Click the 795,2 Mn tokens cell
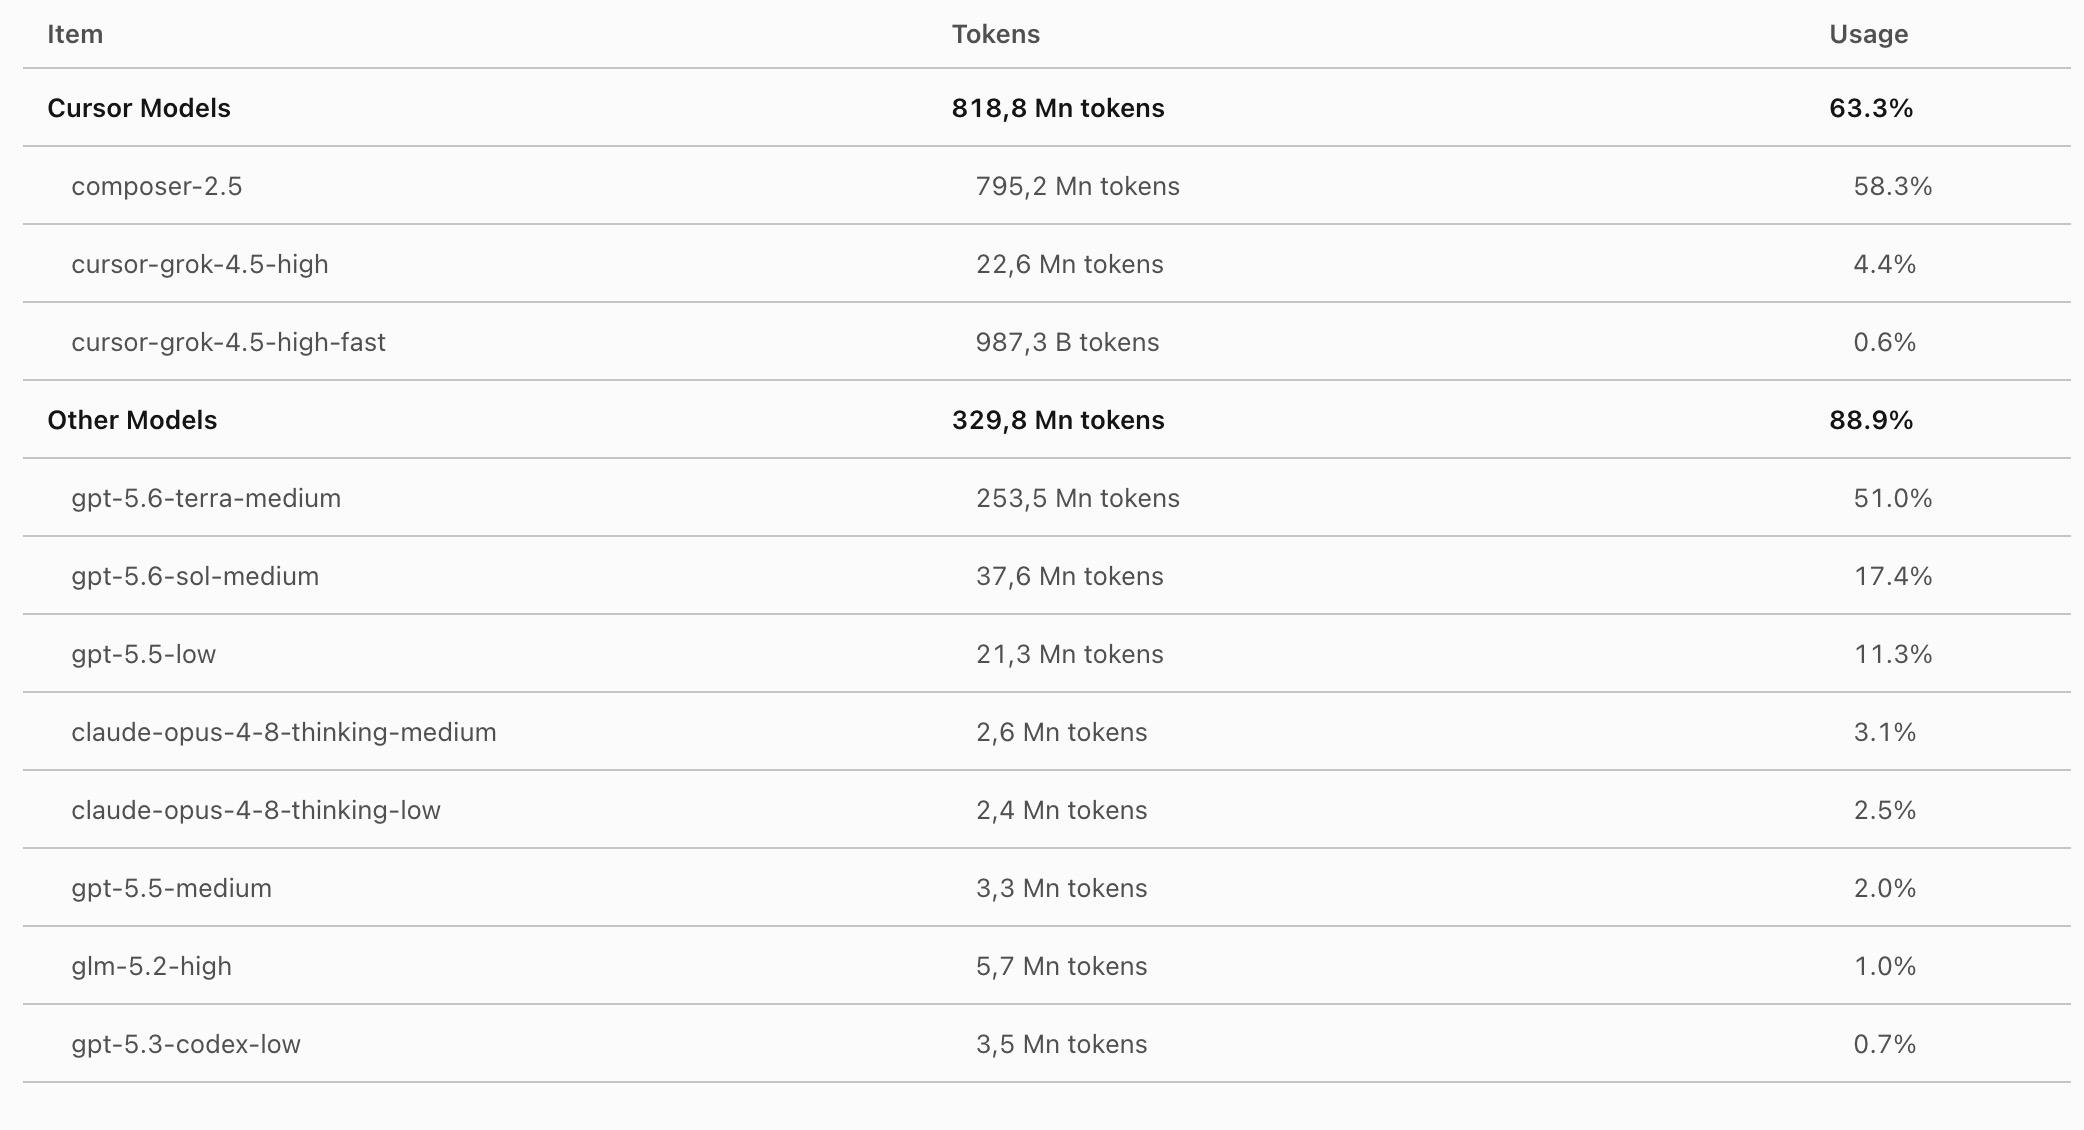Viewport: 2084px width, 1130px height. coord(1078,186)
